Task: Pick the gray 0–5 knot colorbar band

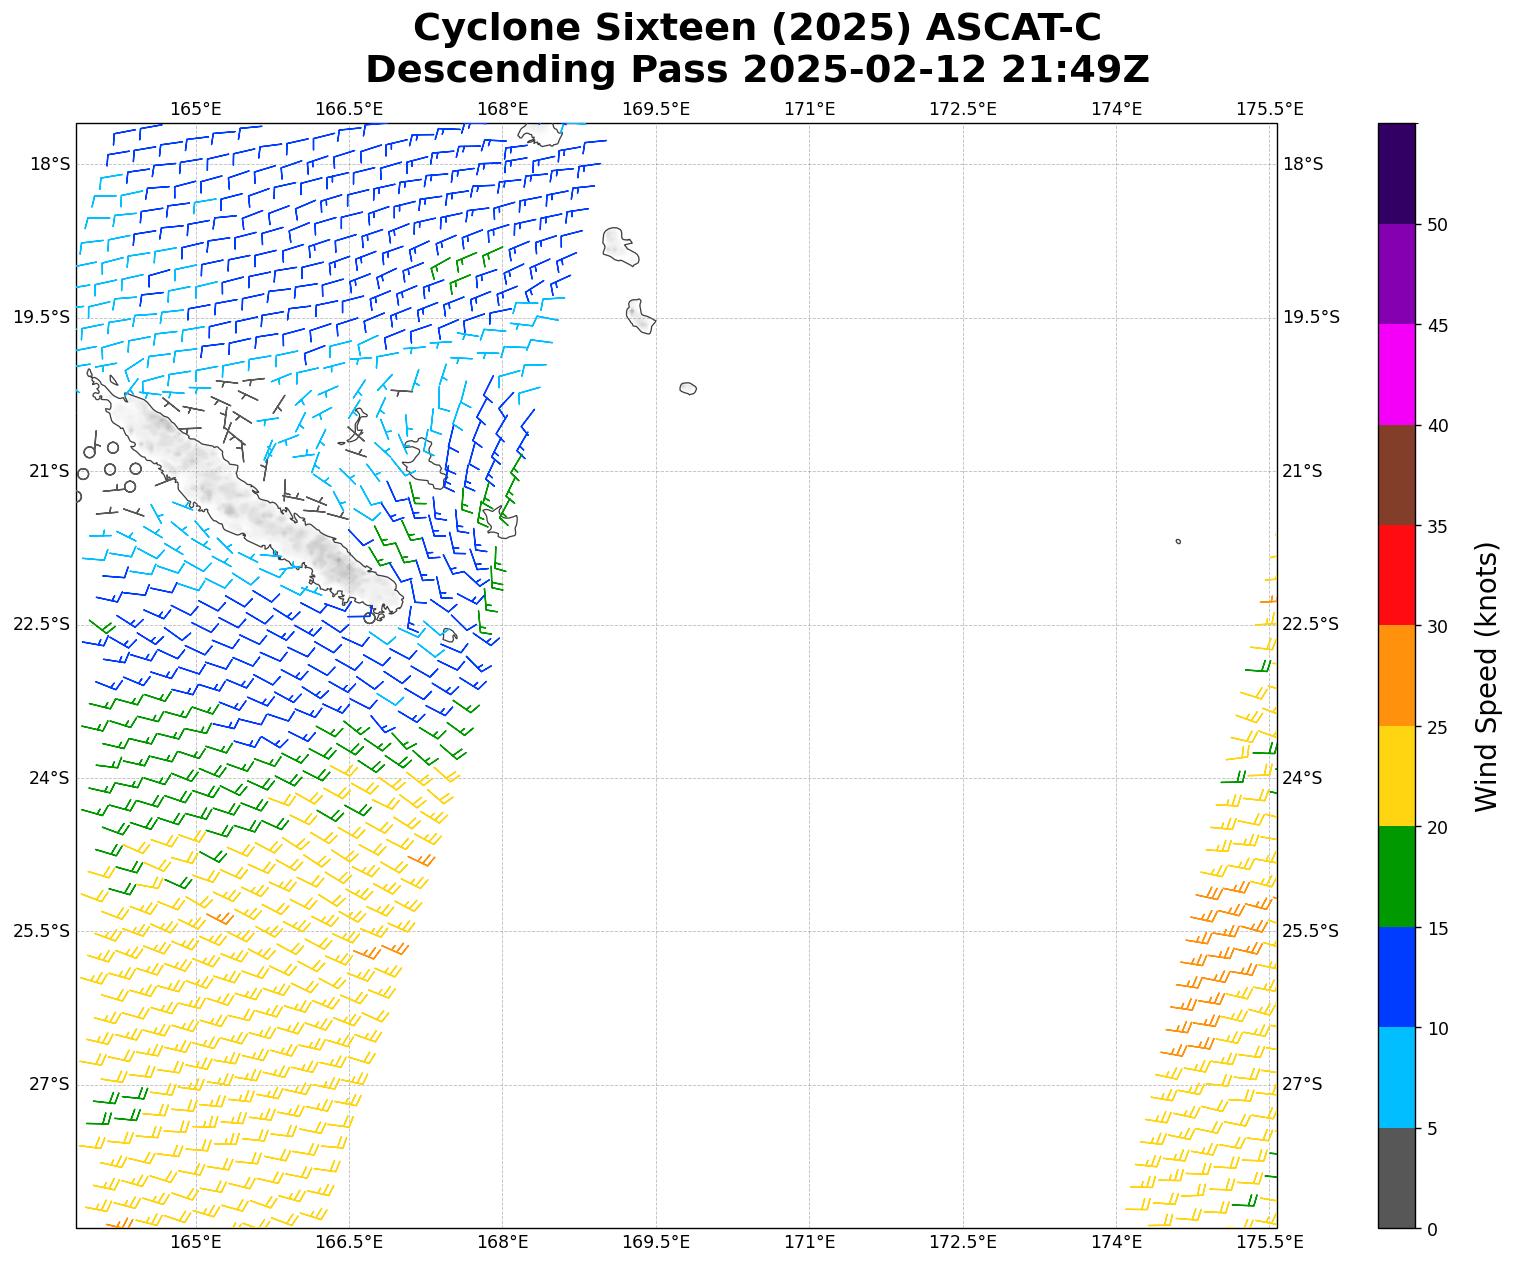Action: tap(1396, 1178)
